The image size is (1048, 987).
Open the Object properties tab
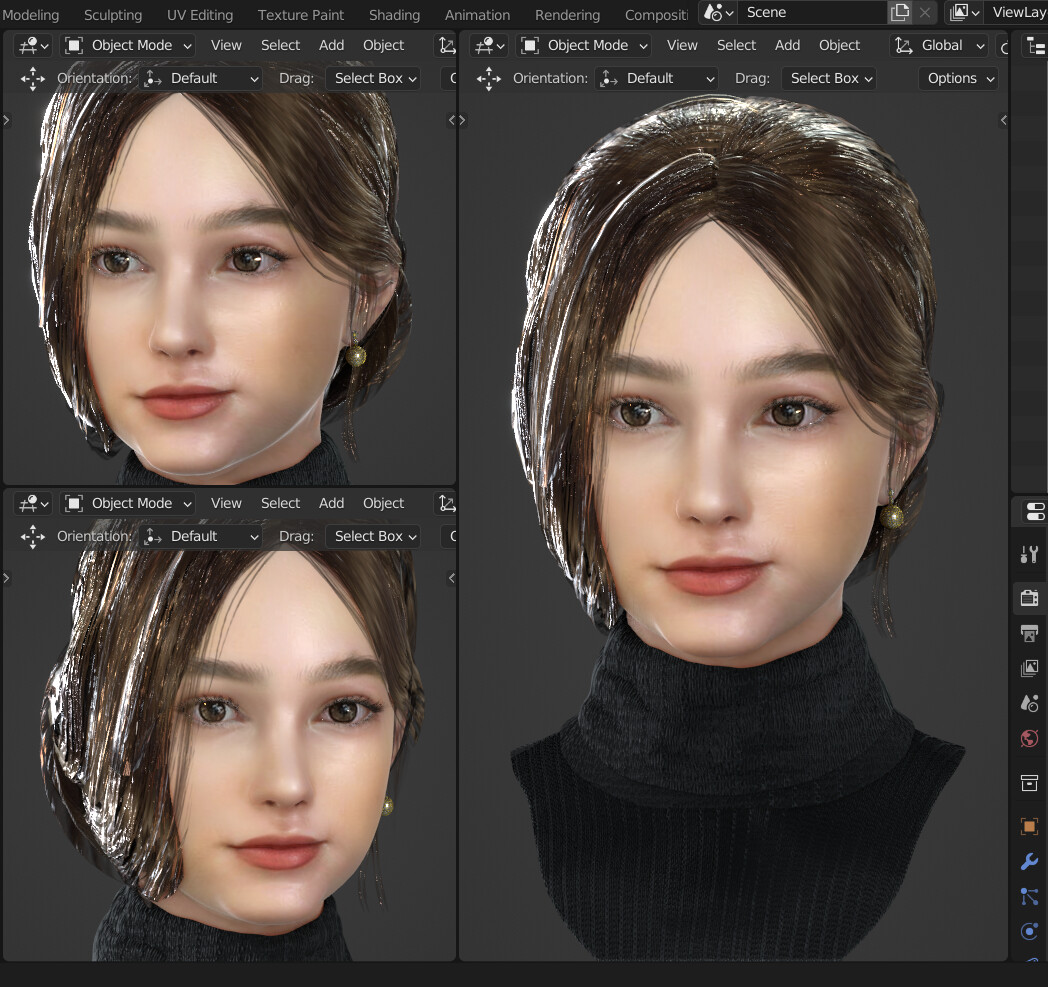(1030, 825)
